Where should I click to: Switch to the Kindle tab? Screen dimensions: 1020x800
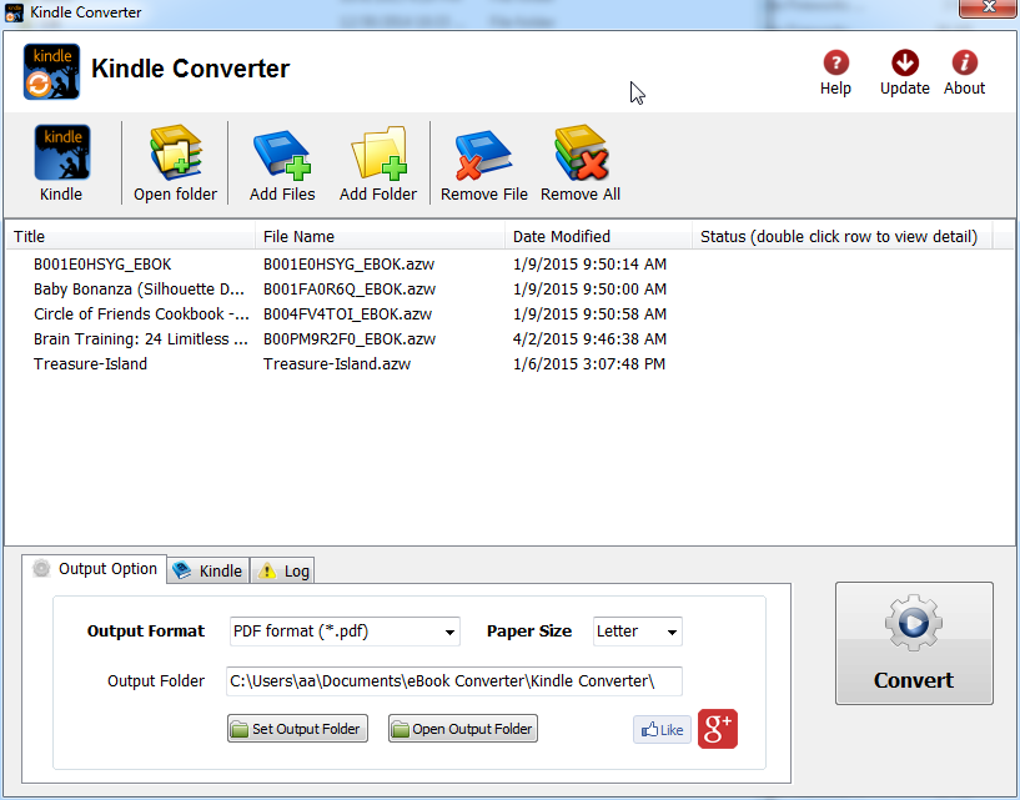click(x=208, y=570)
